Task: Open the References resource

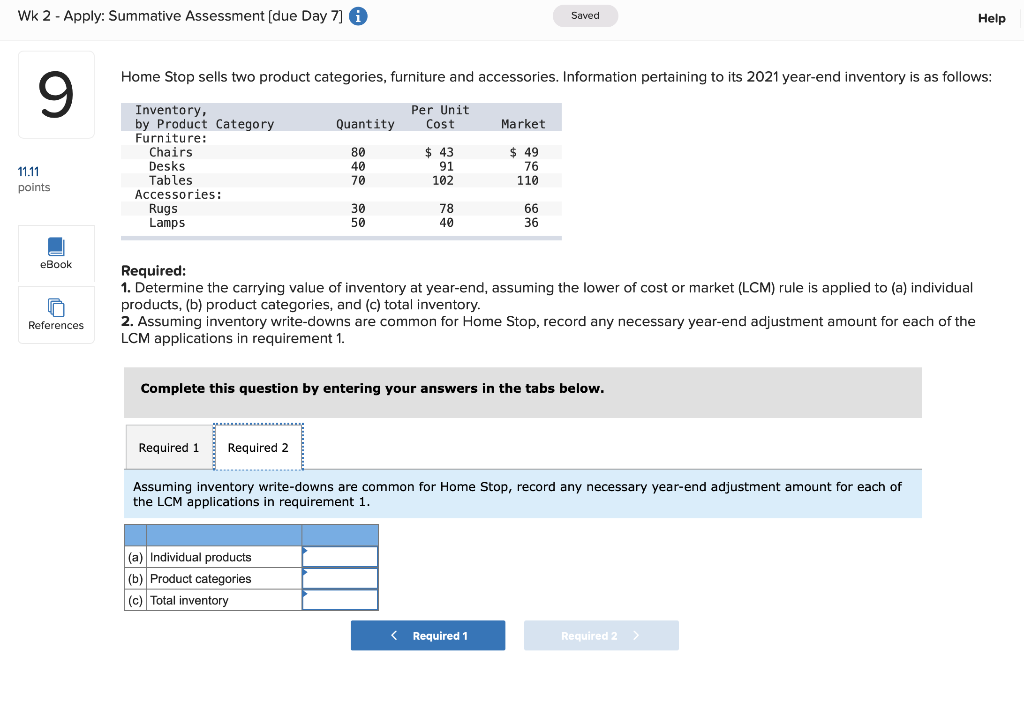Action: point(55,314)
